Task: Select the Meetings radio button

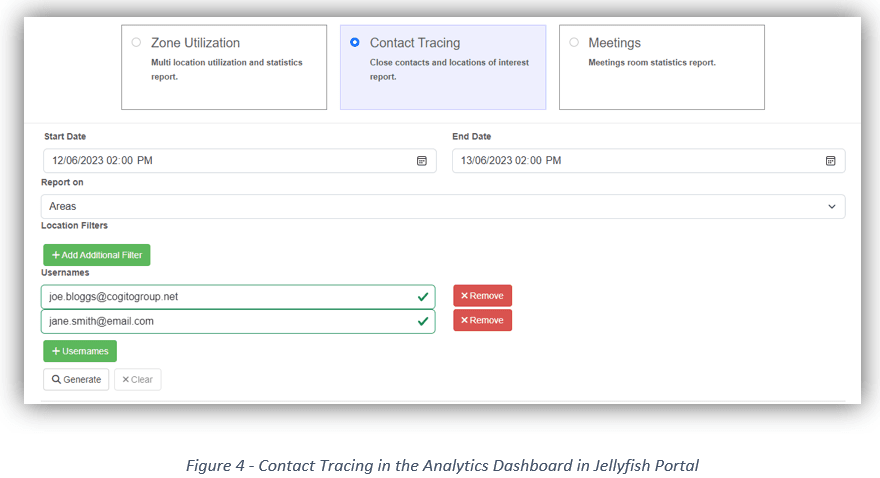Action: pos(574,43)
